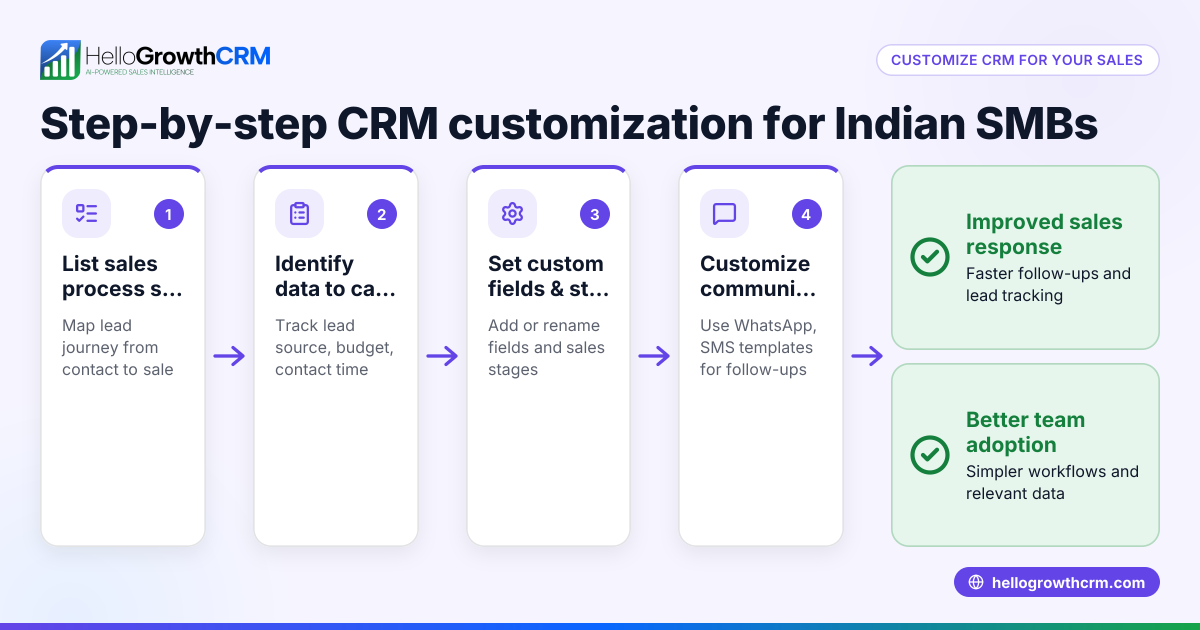Click 'Track lead source, budget, contact time' text
Image resolution: width=1200 pixels, height=630 pixels.
coord(334,347)
